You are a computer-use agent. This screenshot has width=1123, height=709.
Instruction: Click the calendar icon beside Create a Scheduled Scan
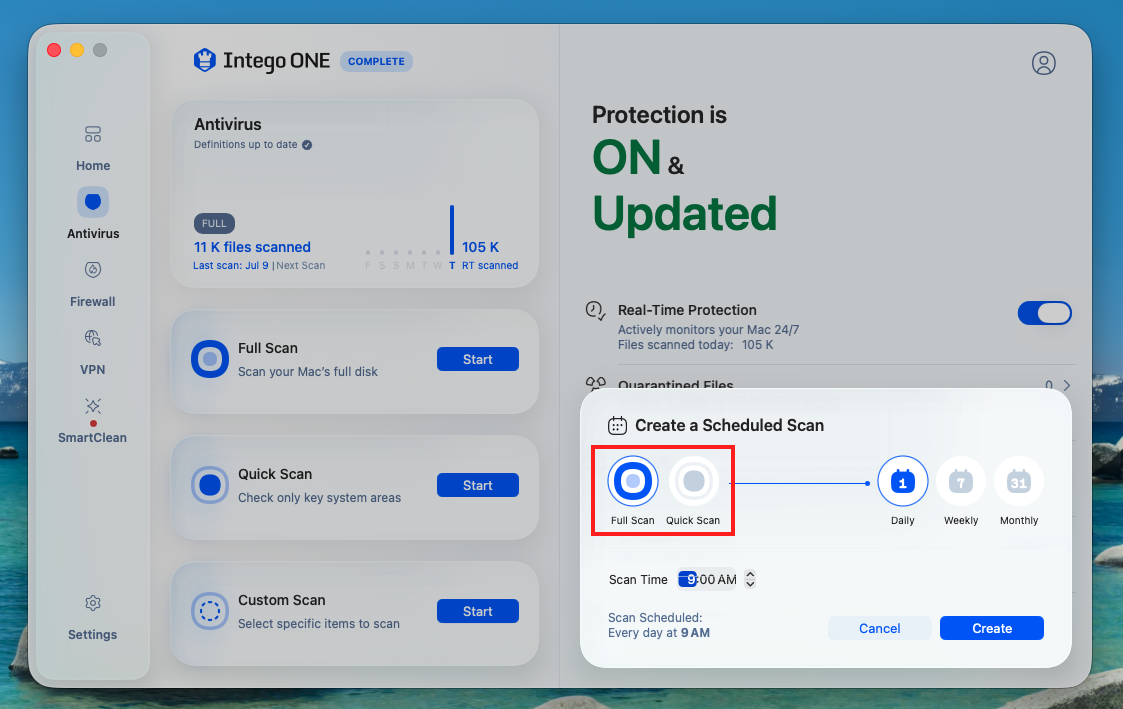point(617,425)
